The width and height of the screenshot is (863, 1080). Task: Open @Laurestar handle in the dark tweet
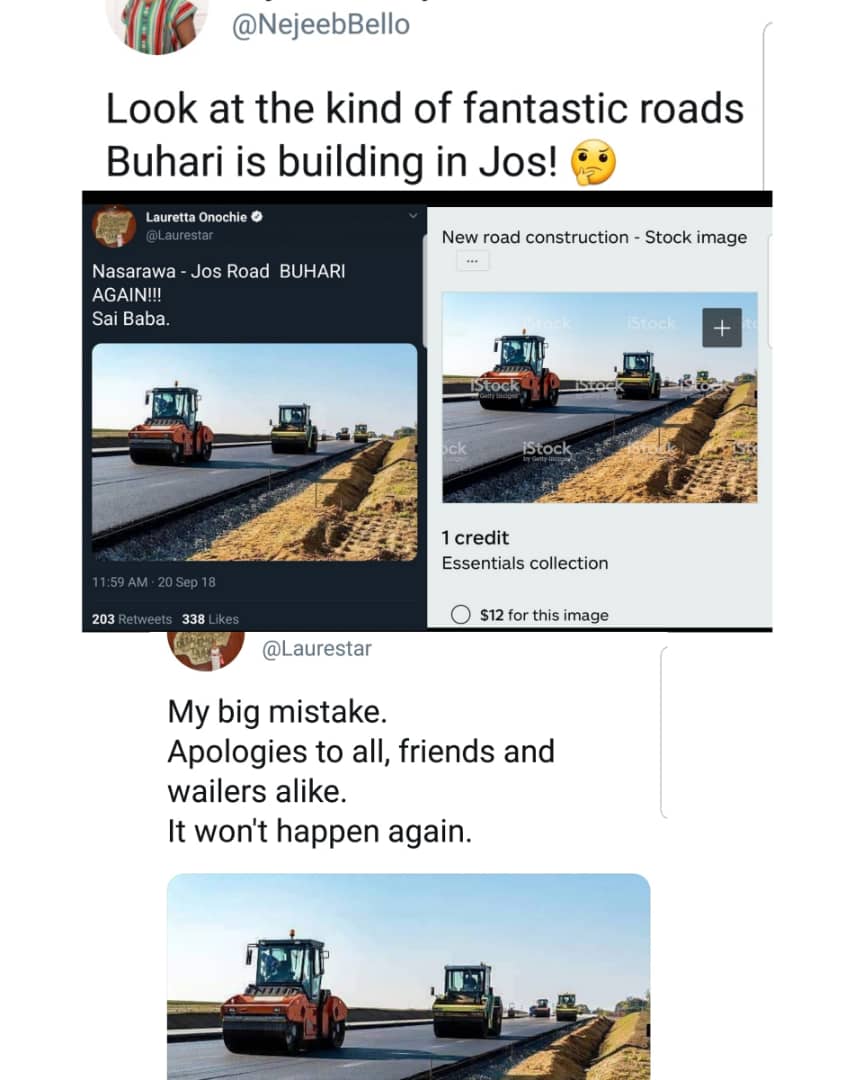coord(179,236)
